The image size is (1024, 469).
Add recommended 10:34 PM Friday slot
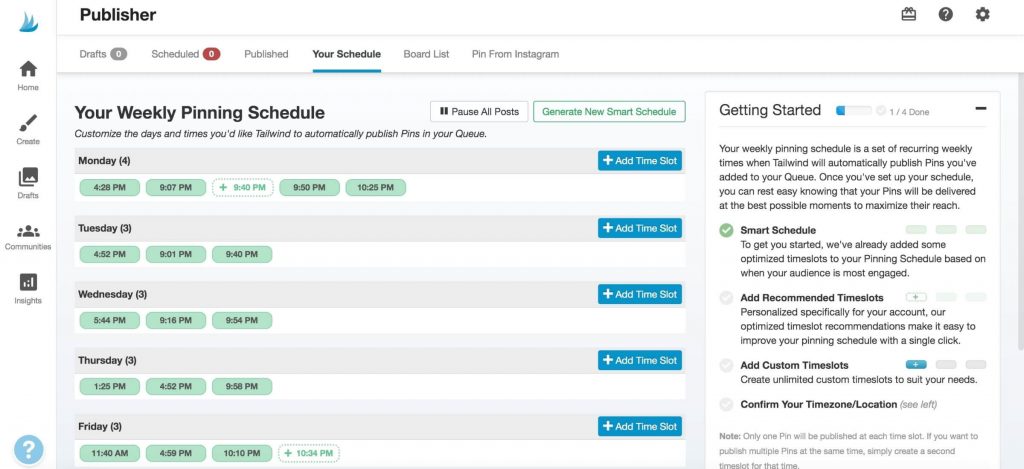309,453
